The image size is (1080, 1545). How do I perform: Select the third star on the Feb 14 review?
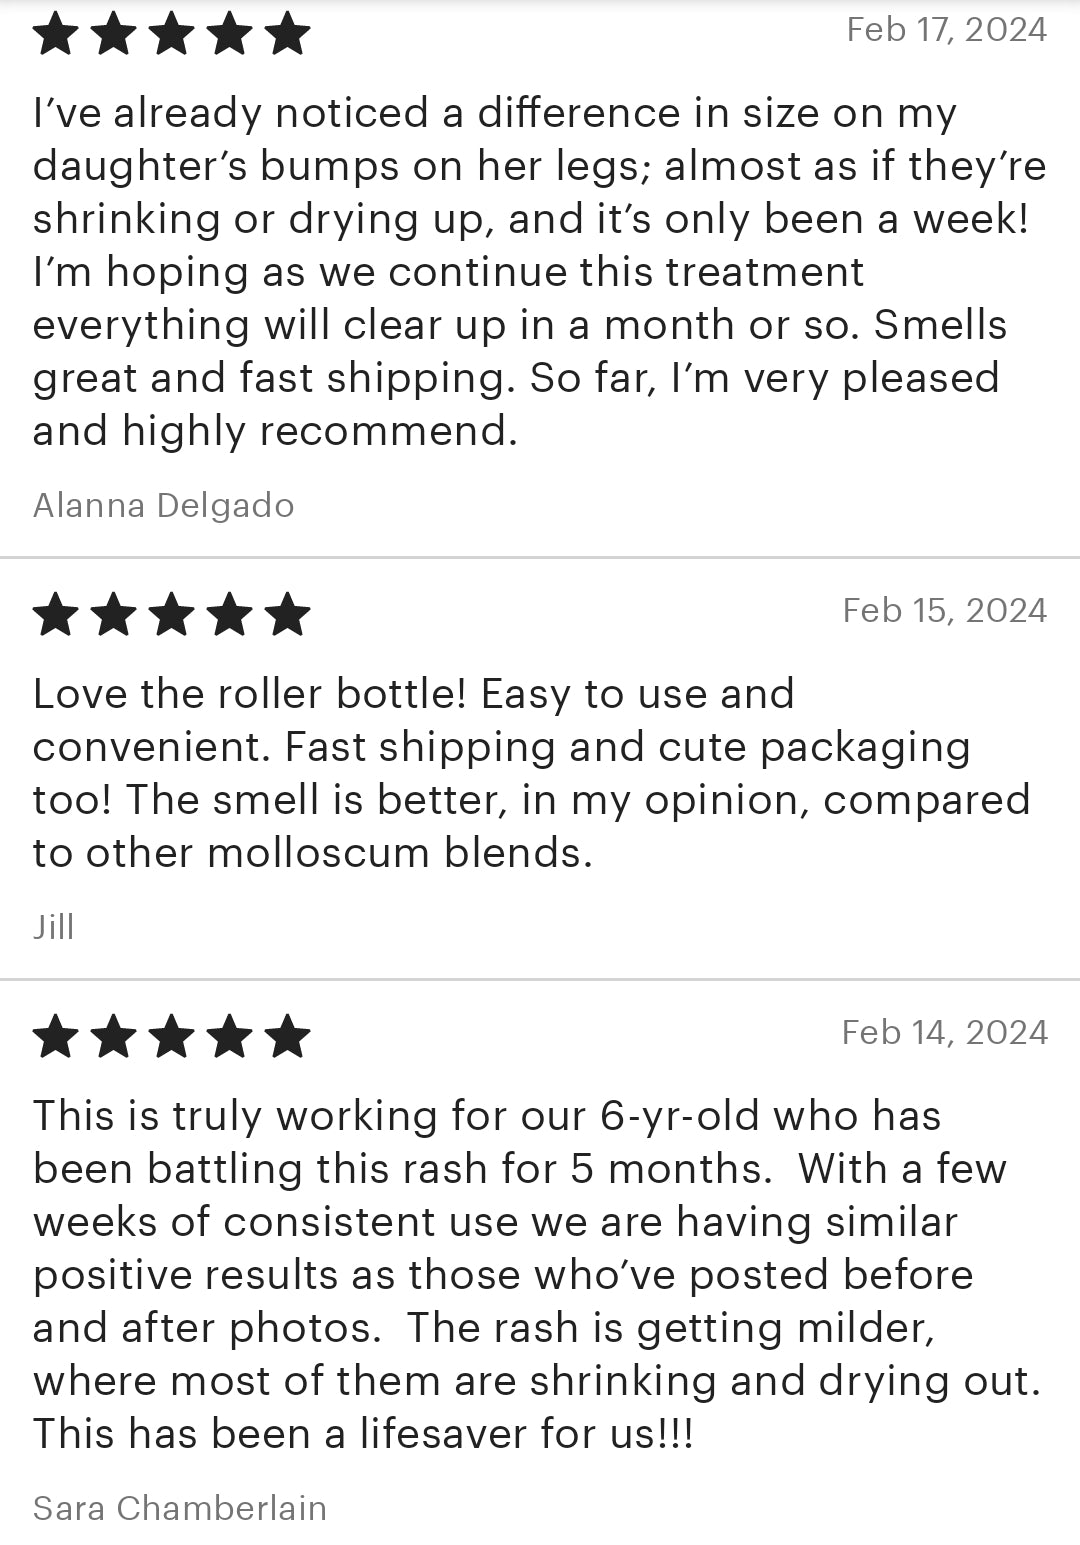(171, 1036)
